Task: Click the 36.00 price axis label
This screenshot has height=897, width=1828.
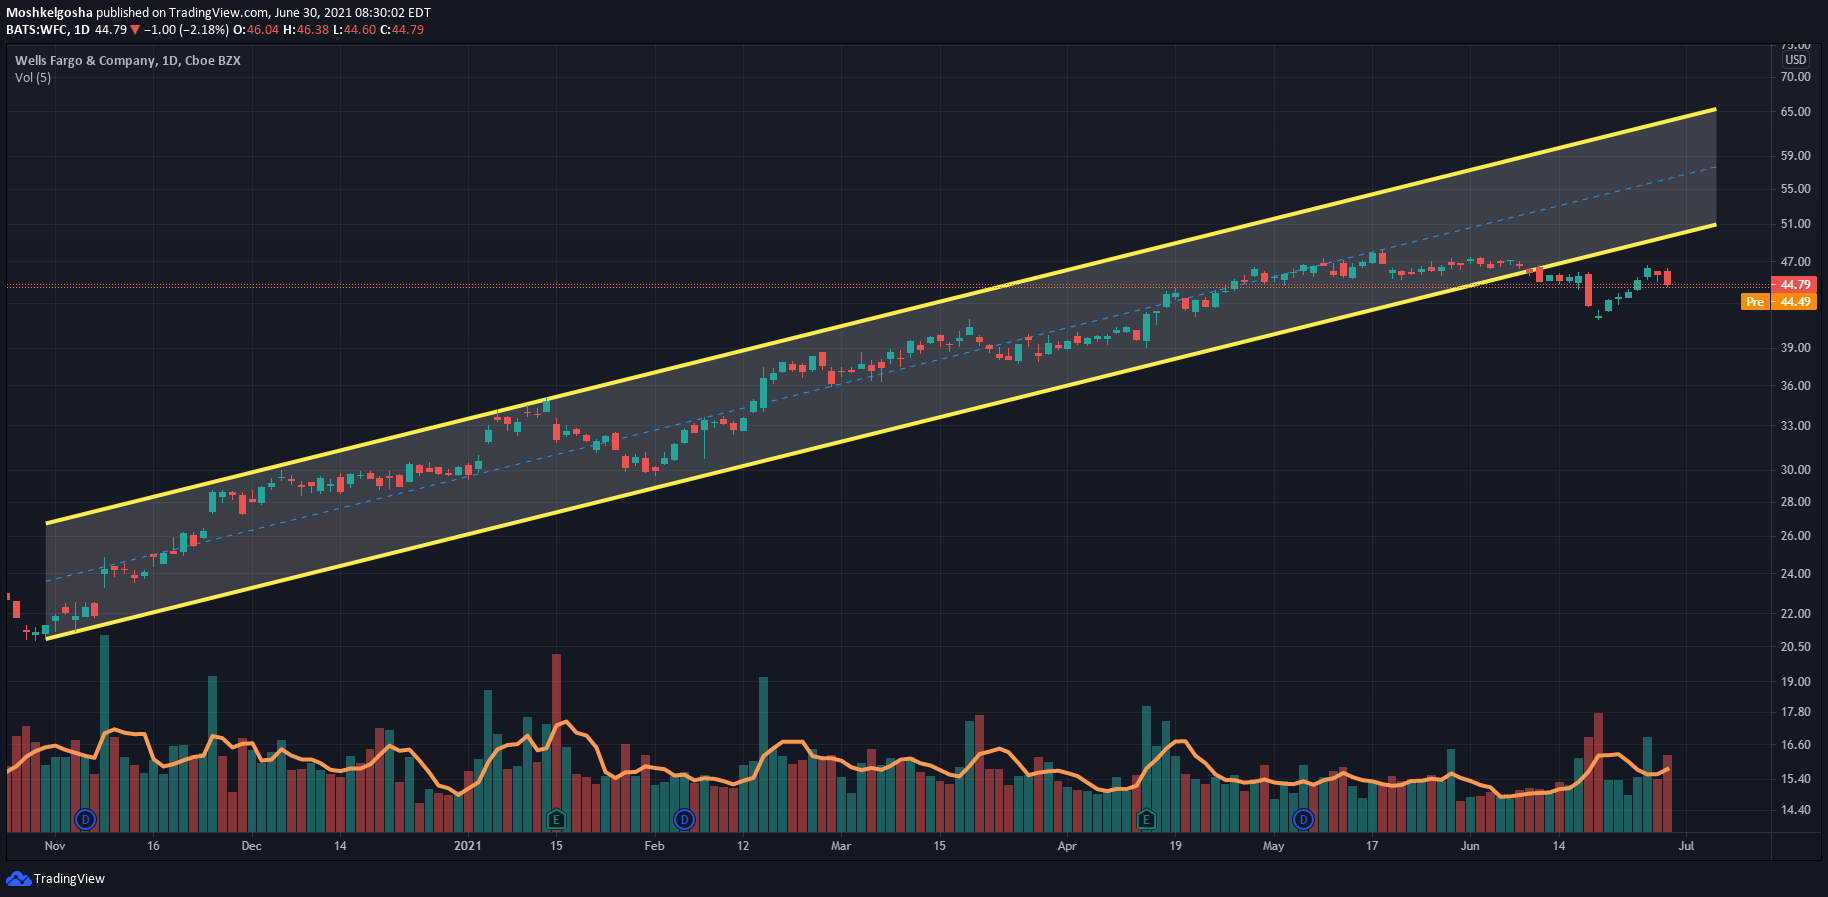Action: point(1796,386)
